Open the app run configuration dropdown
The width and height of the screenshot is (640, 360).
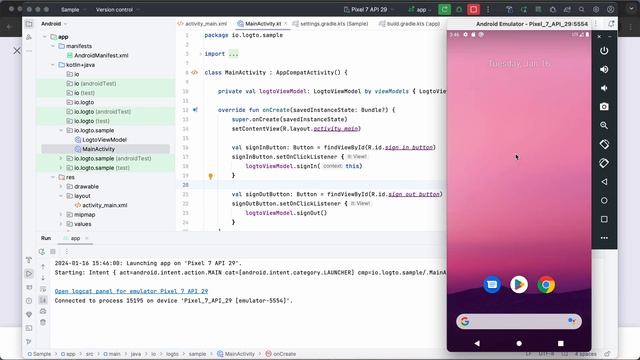tap(419, 9)
